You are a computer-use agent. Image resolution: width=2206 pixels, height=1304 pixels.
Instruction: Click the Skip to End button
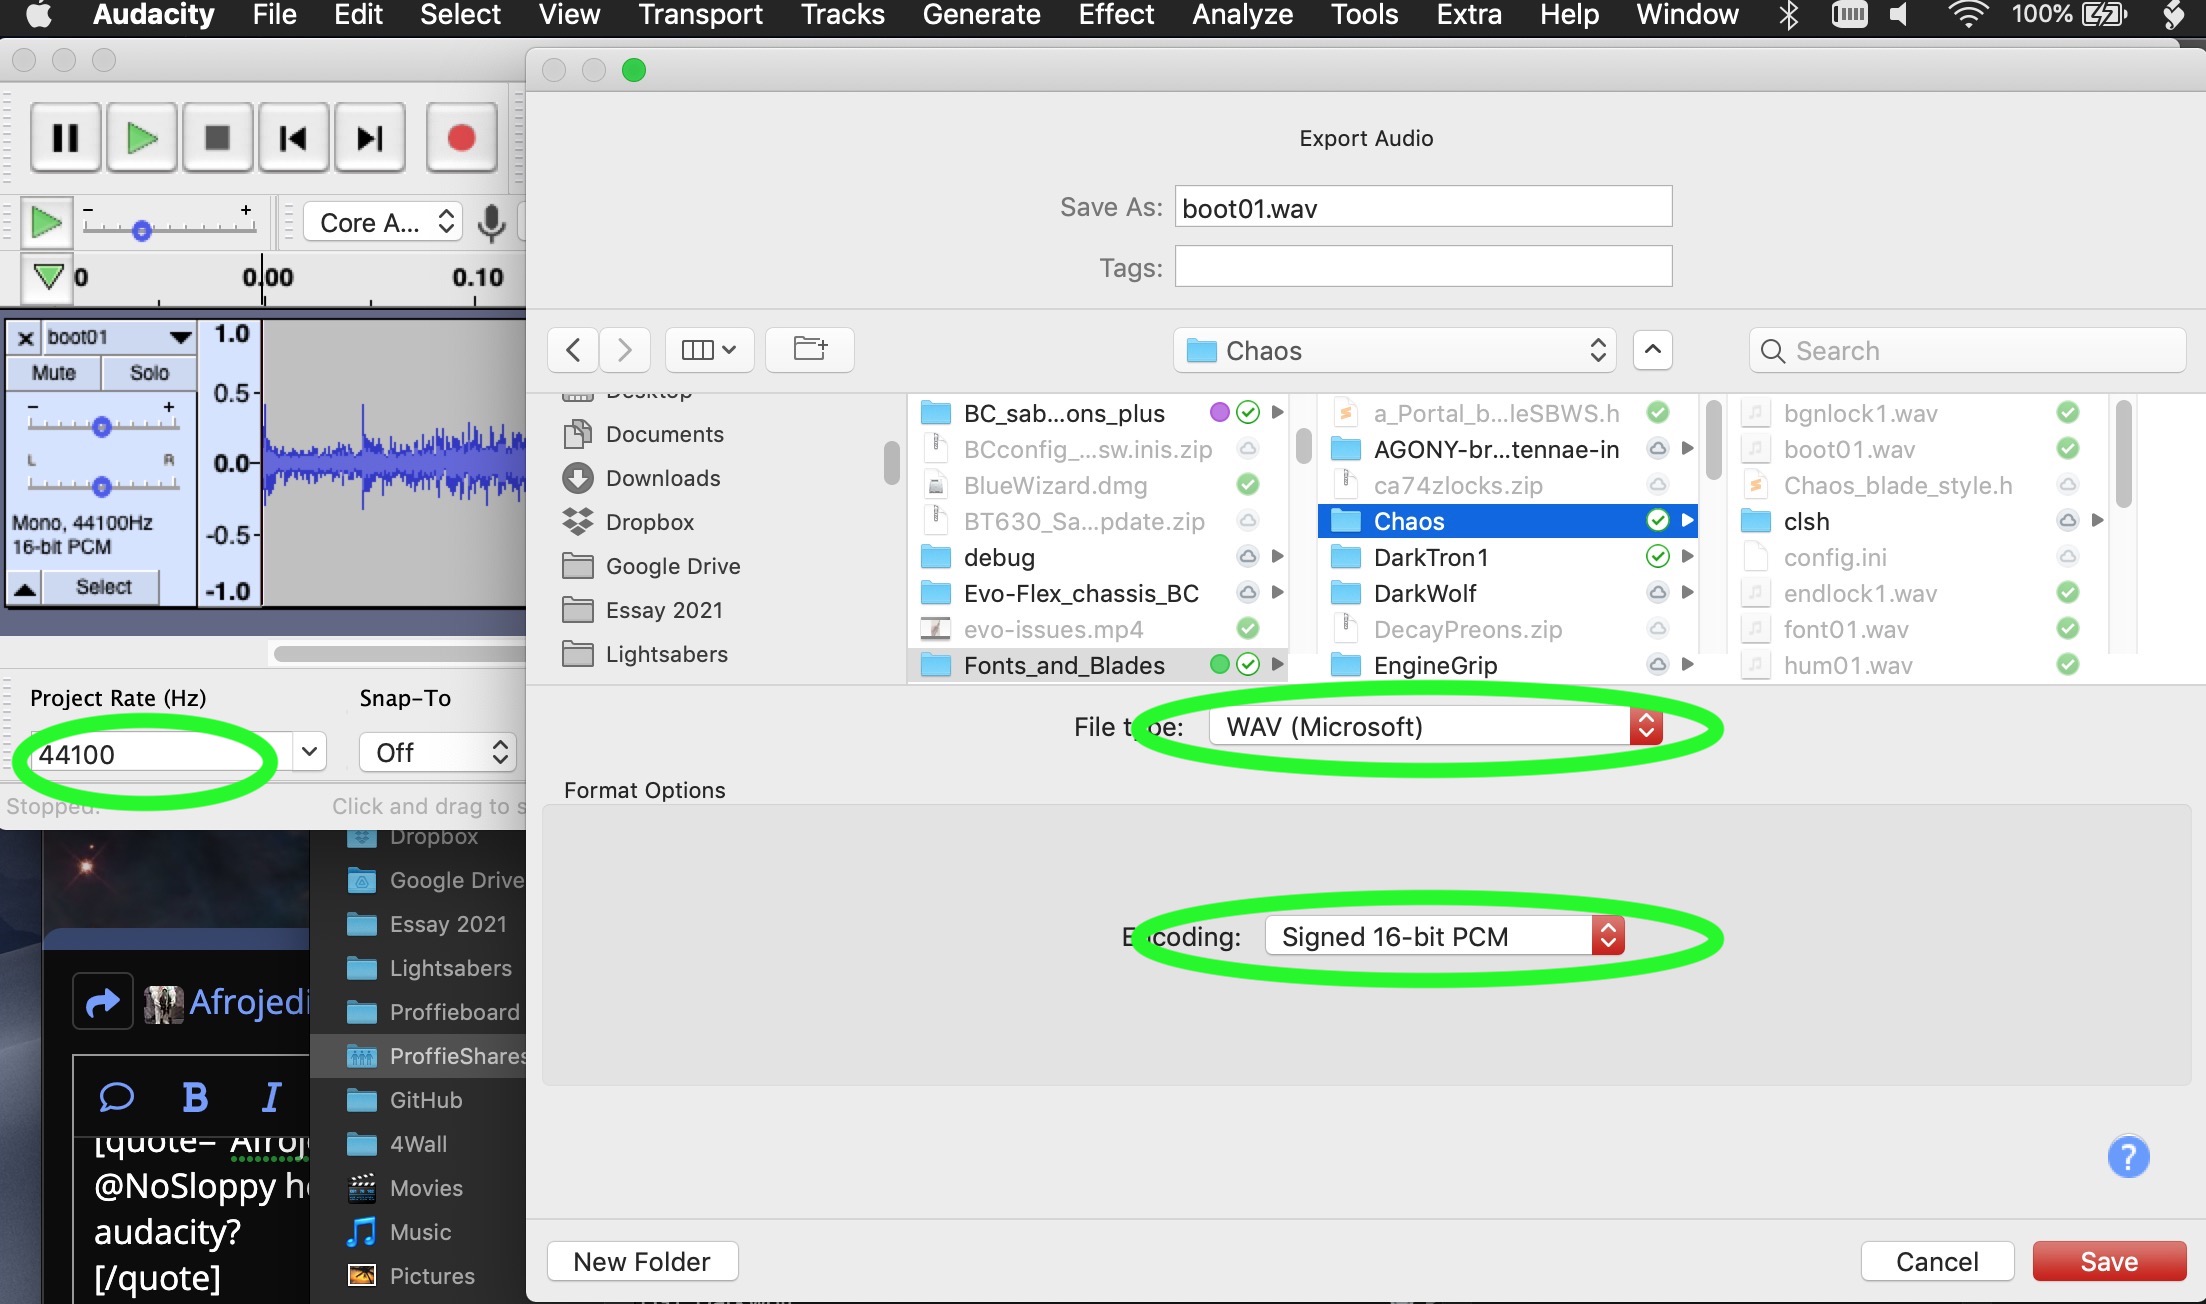pyautogui.click(x=369, y=137)
